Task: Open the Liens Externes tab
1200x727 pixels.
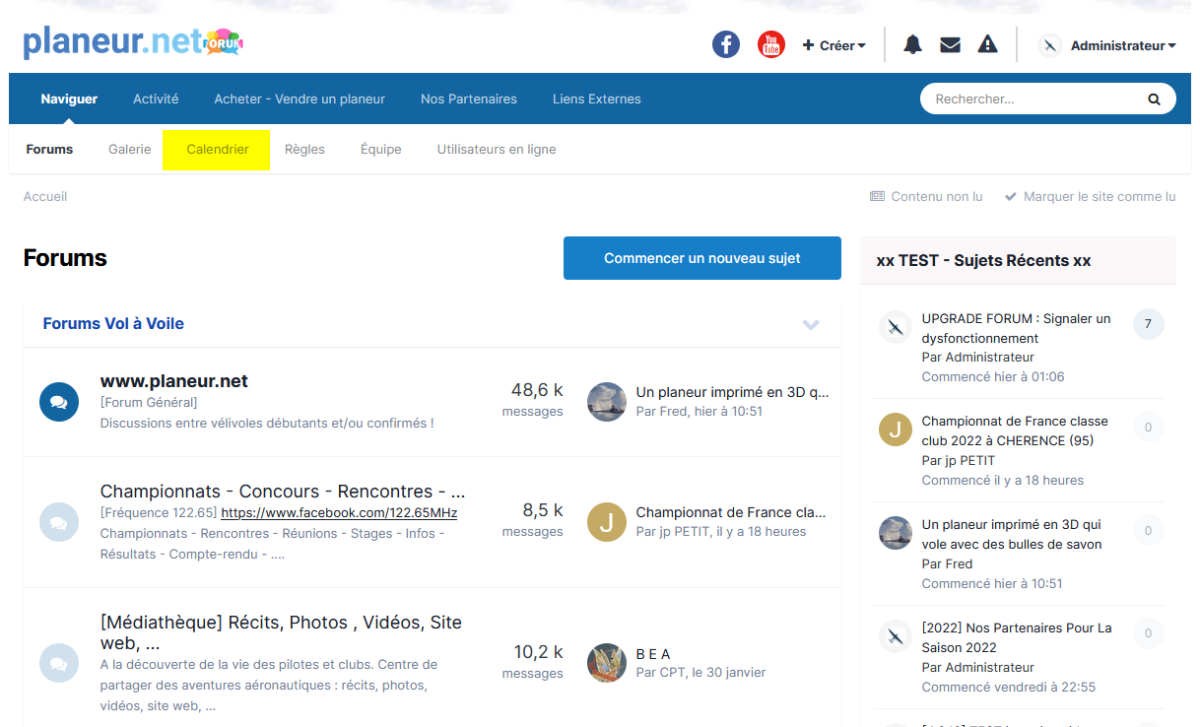Action: (597, 99)
